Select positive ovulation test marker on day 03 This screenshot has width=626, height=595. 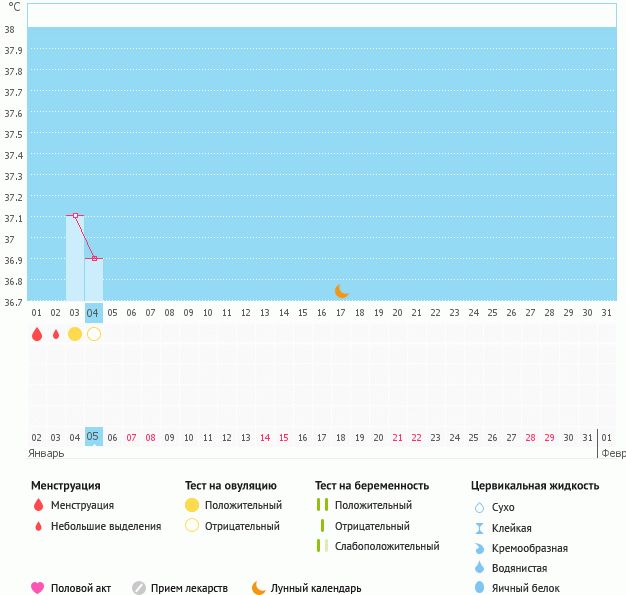tap(75, 334)
